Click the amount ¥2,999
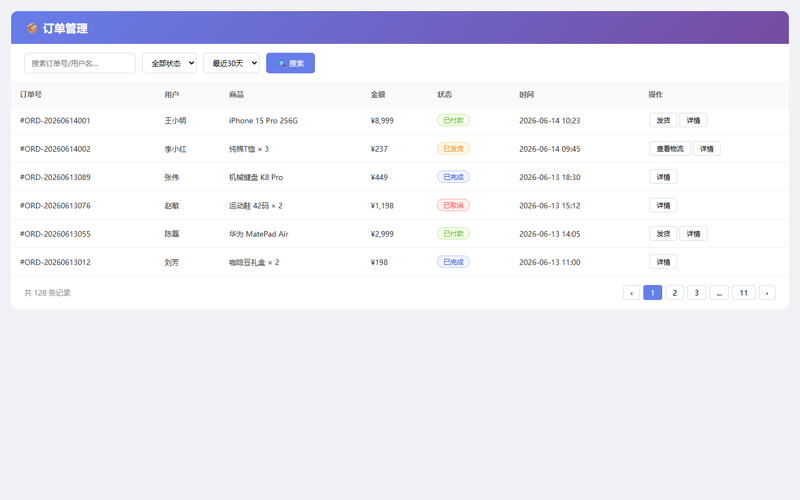 (382, 234)
